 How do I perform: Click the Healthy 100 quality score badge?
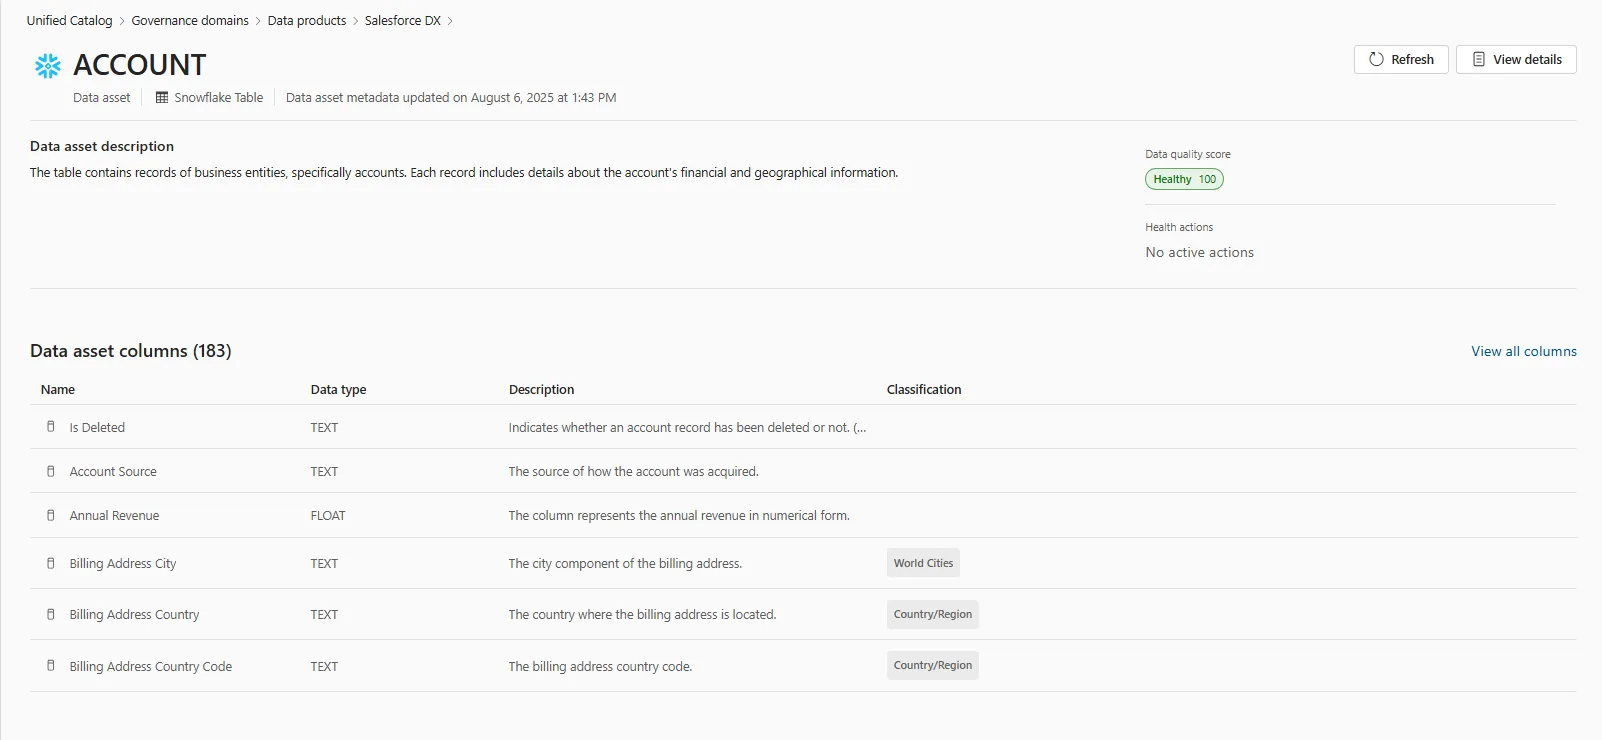pos(1184,179)
